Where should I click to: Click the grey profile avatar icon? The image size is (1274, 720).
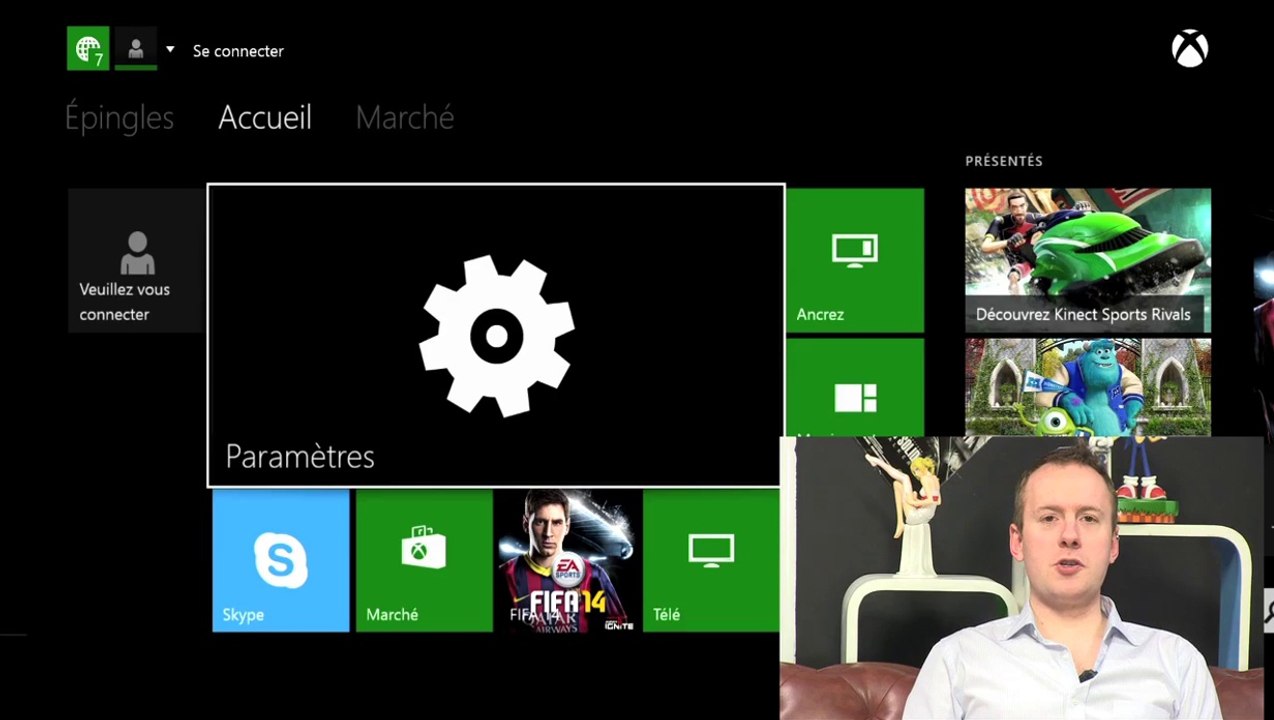click(136, 49)
